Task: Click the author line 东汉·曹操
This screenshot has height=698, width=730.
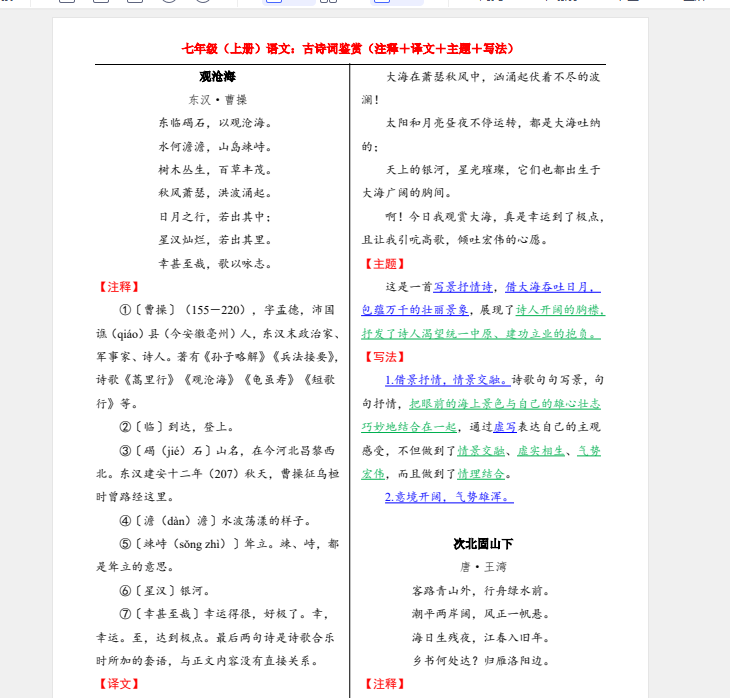Action: 217,100
